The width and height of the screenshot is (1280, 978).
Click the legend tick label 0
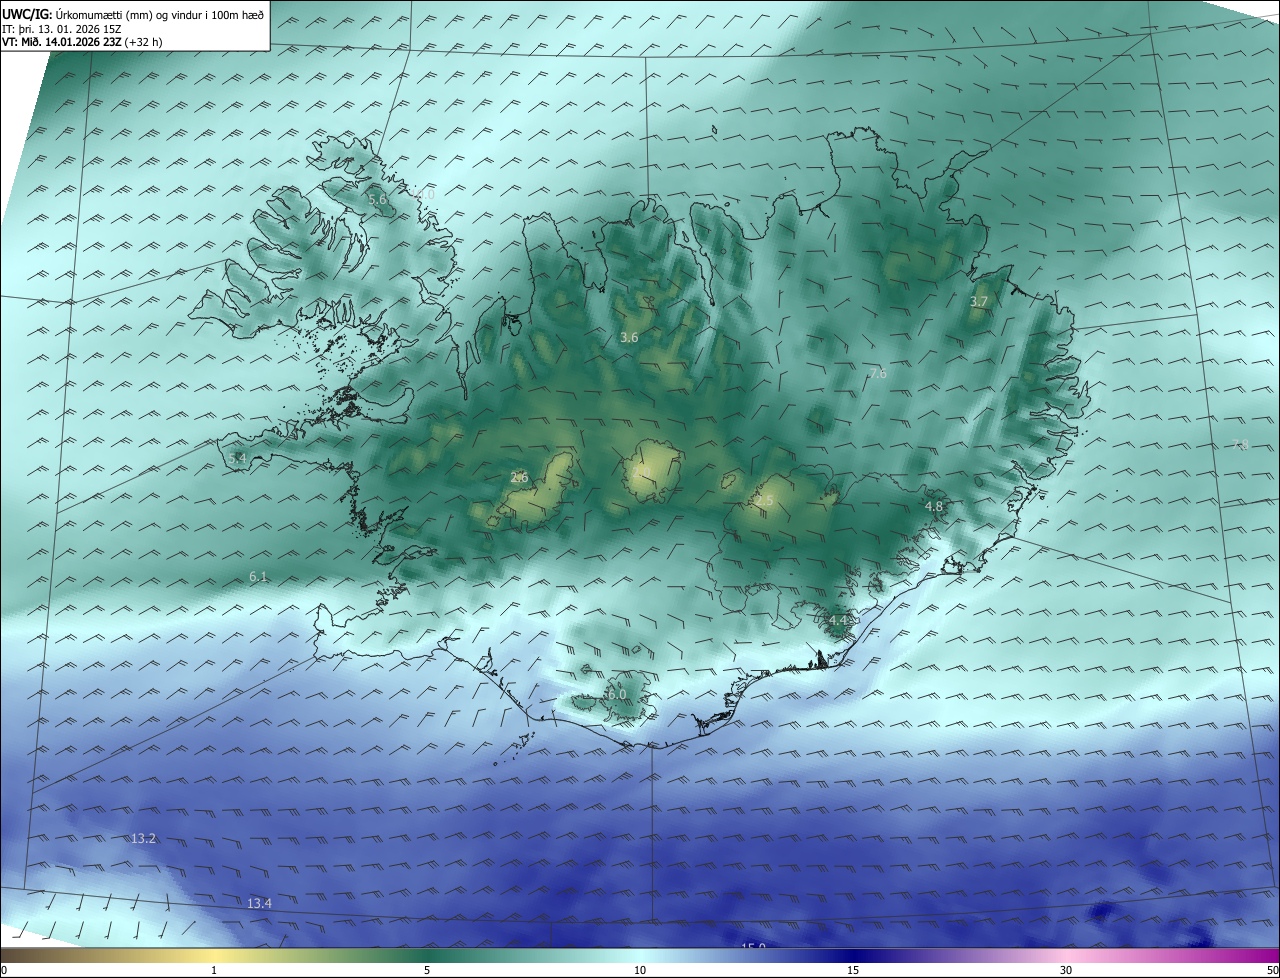coord(3,970)
